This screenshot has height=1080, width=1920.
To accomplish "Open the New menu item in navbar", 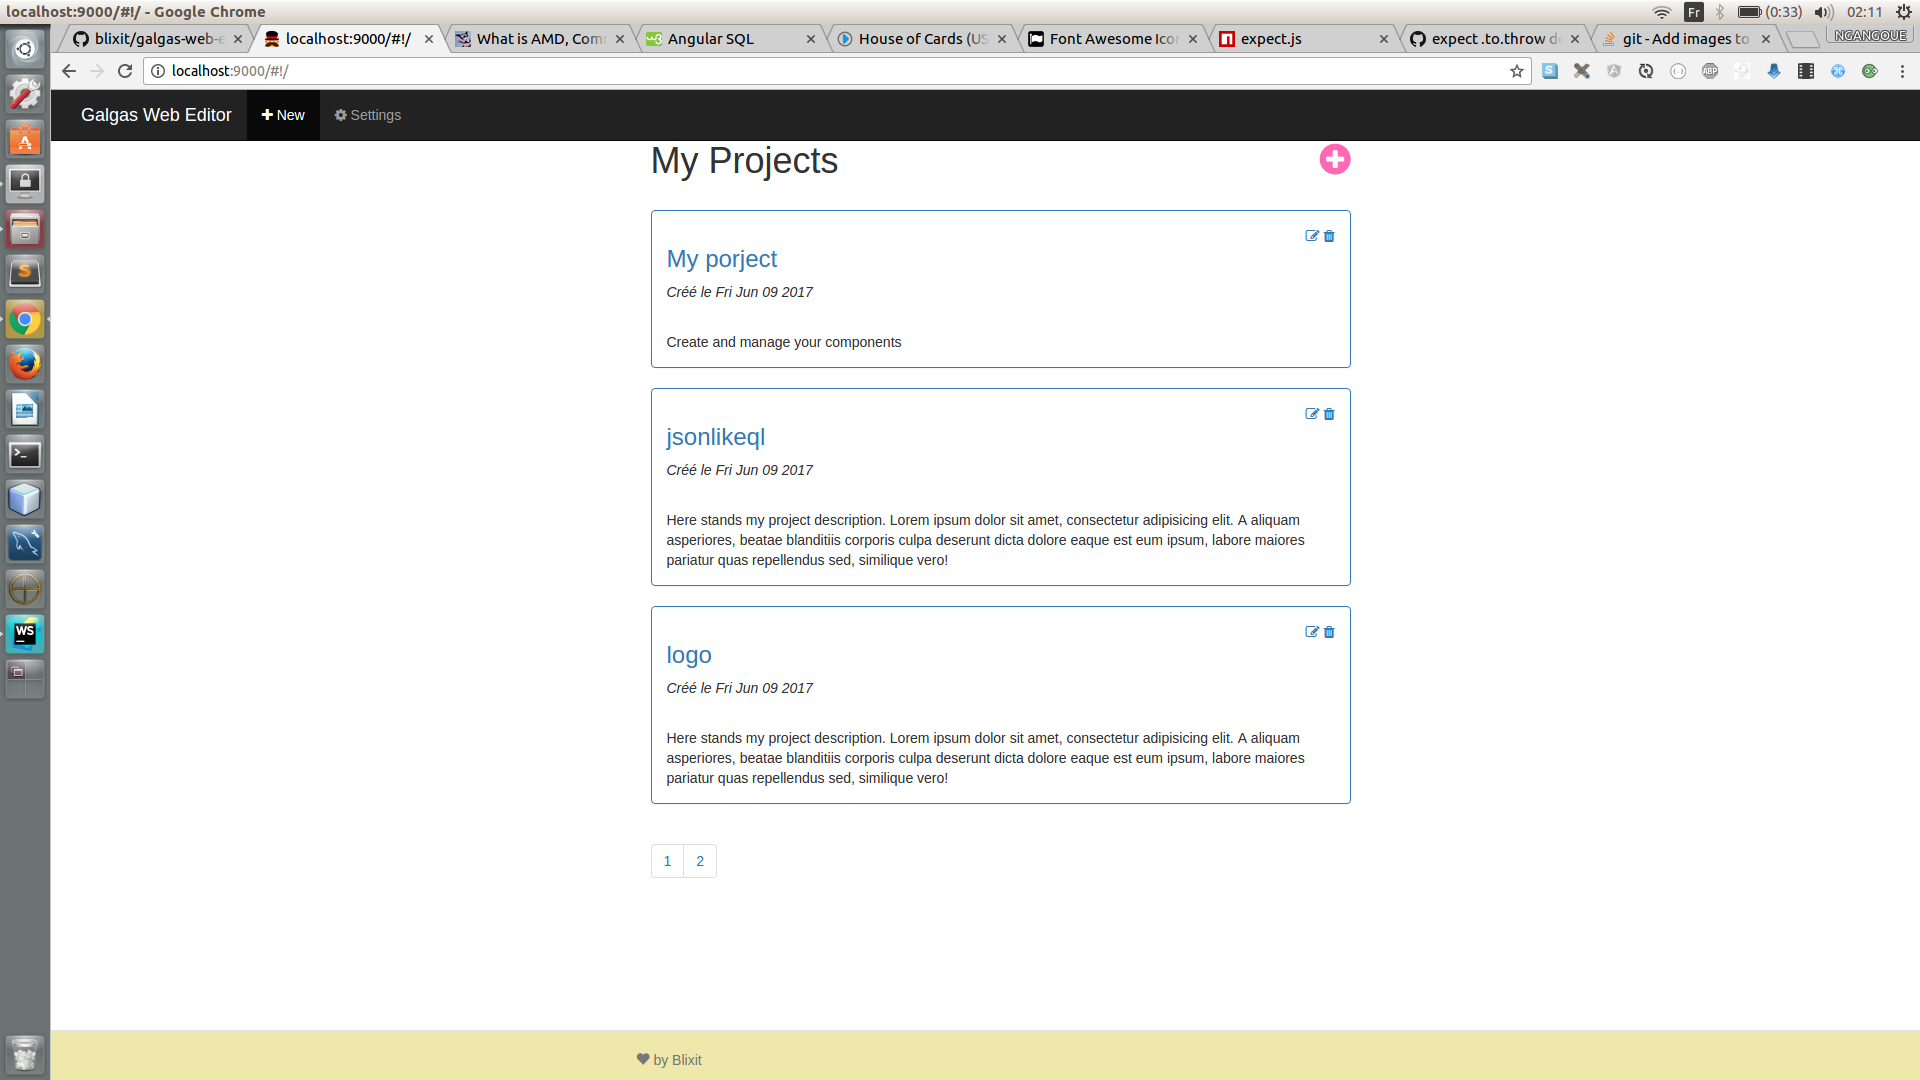I will click(x=283, y=115).
